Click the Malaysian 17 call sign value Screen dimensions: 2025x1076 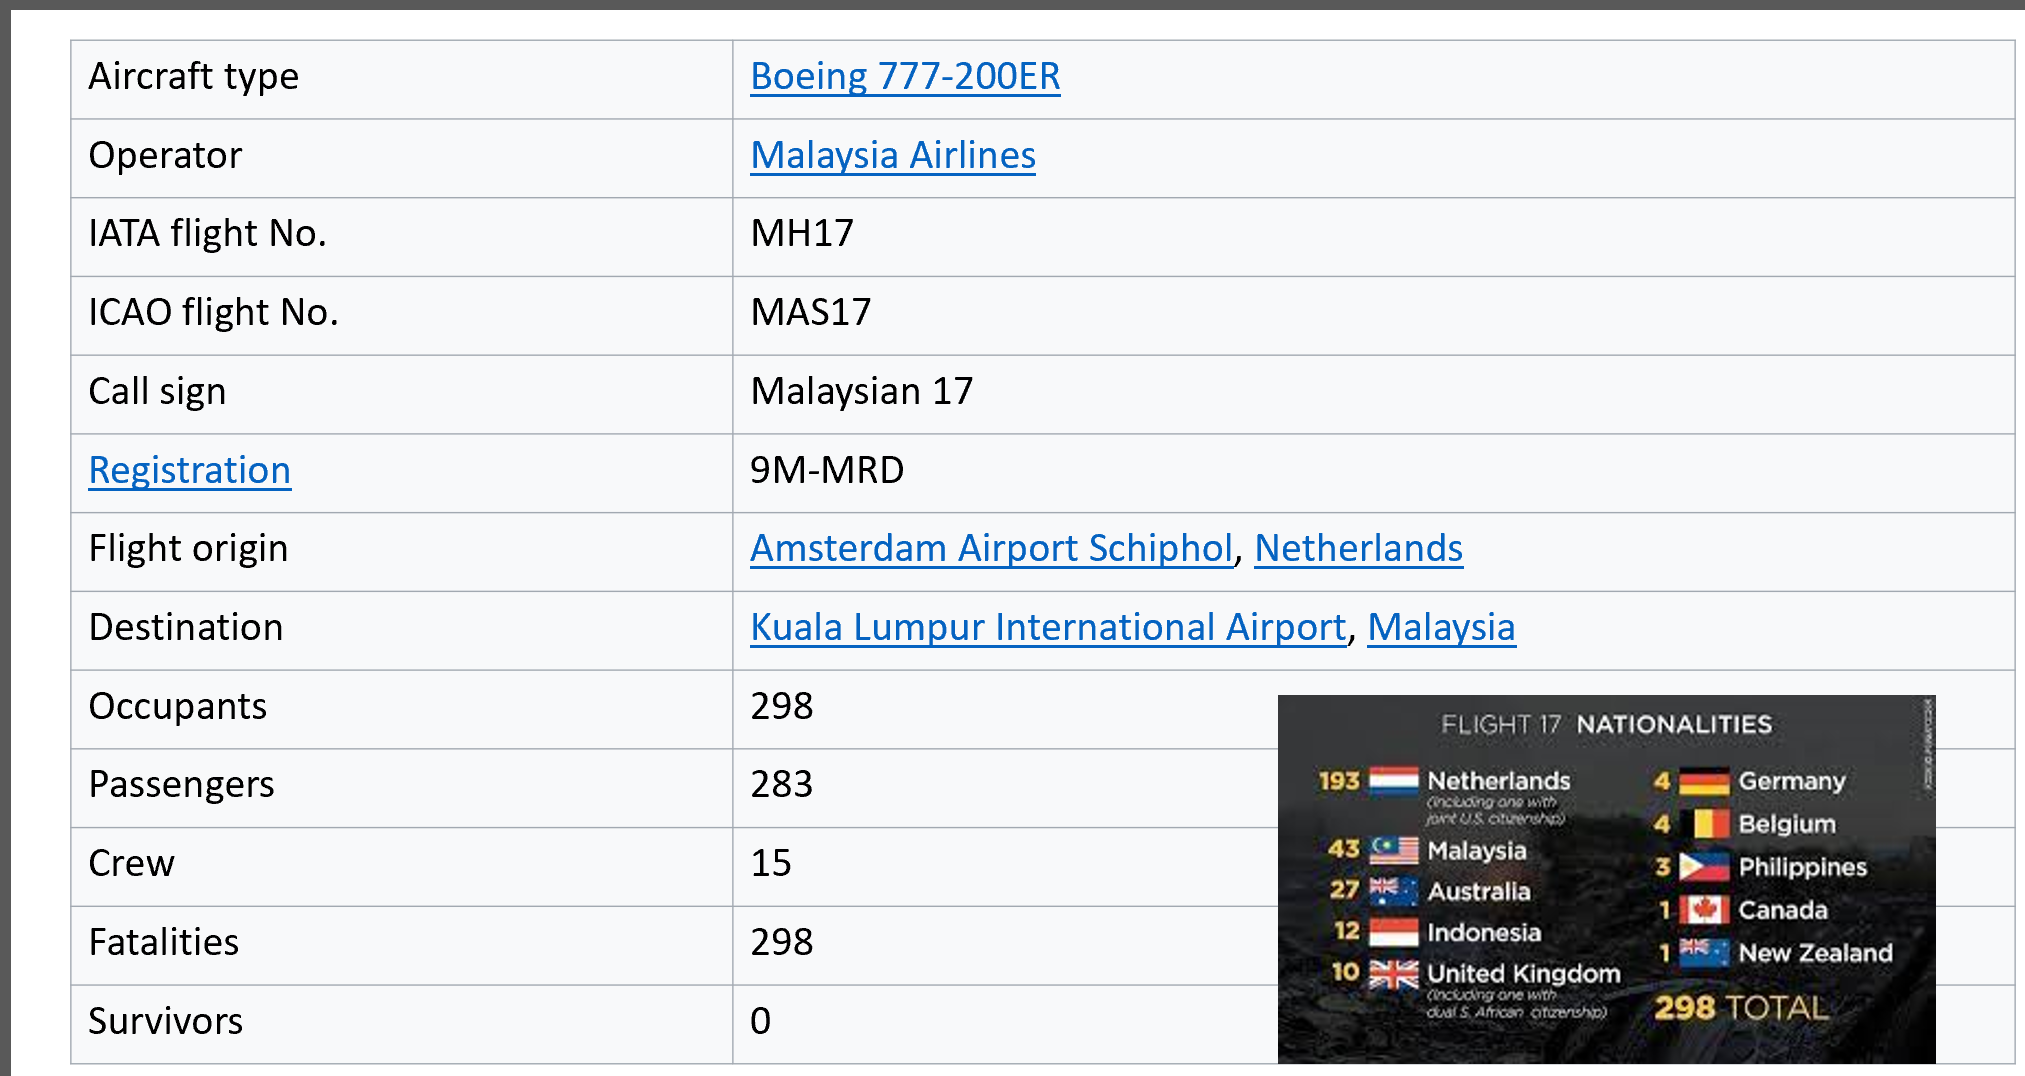pos(861,392)
